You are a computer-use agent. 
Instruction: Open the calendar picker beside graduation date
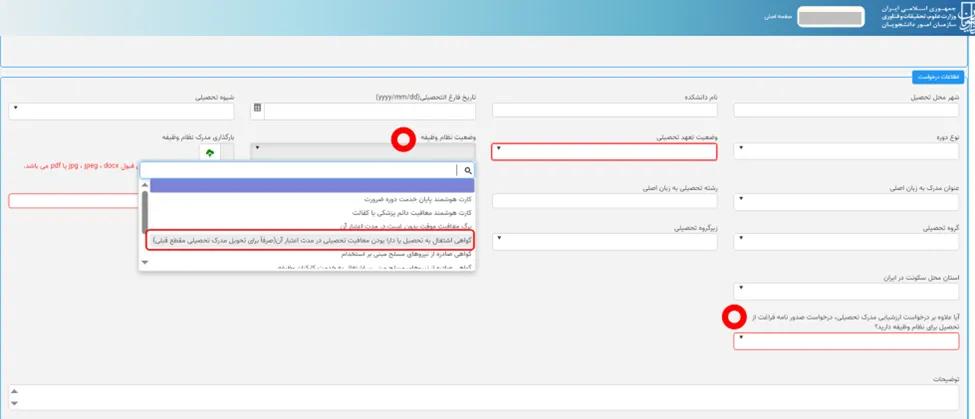point(257,108)
